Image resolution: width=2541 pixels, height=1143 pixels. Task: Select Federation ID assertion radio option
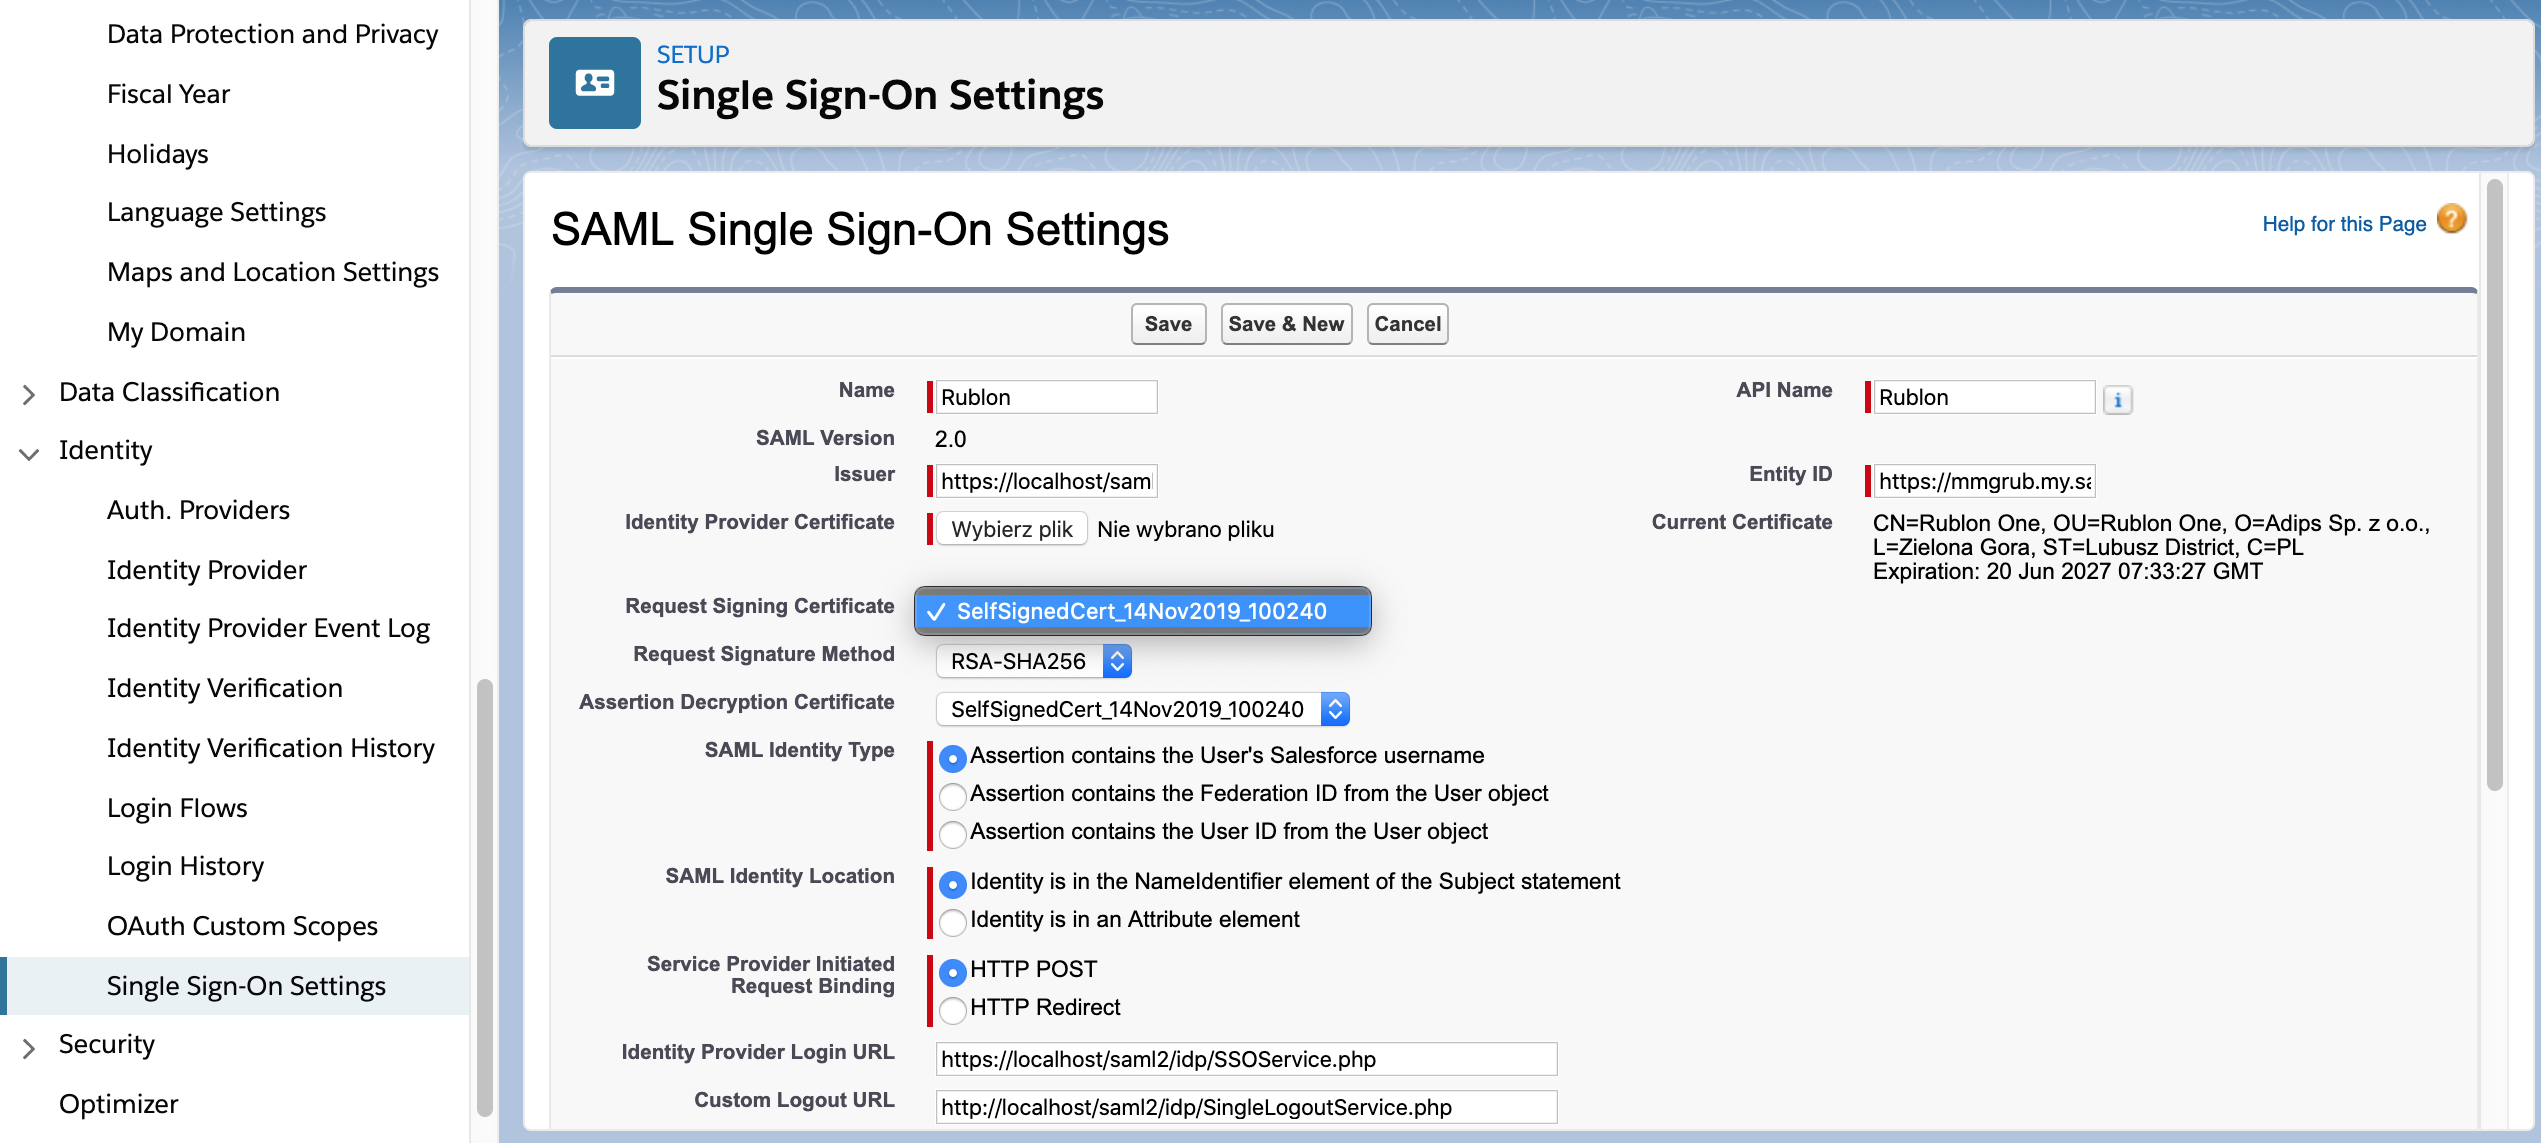(x=953, y=796)
